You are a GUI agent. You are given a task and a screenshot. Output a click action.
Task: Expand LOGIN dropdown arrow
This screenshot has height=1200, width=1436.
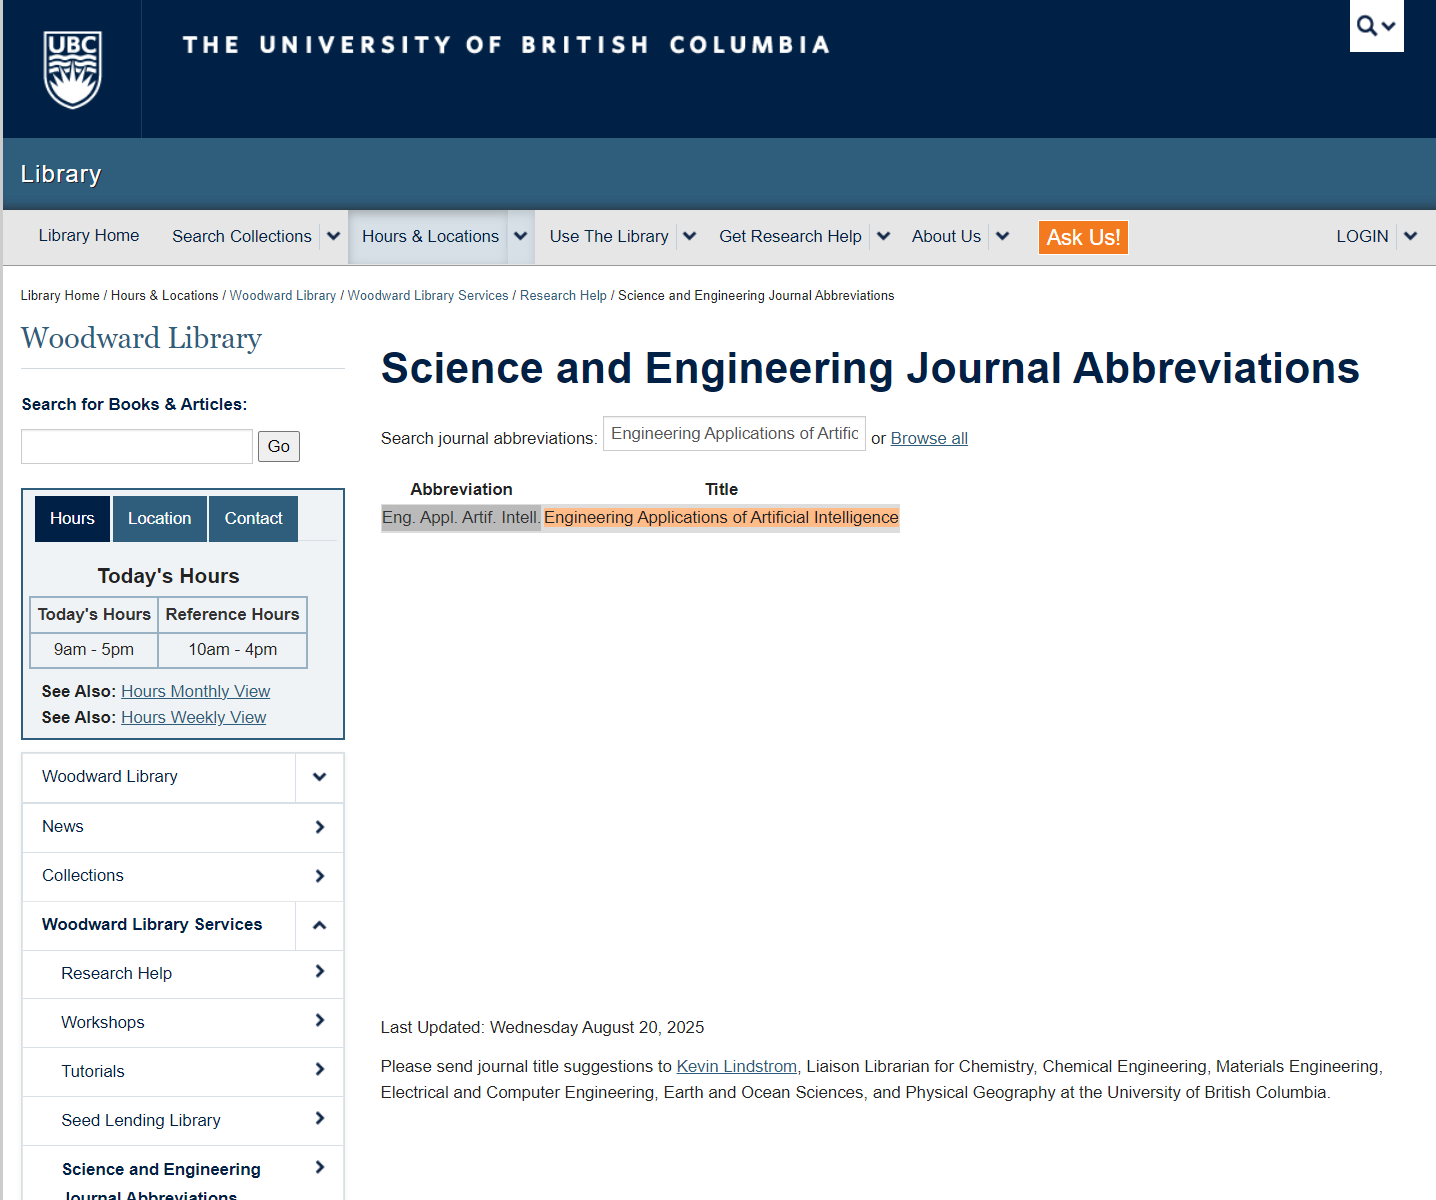coord(1411,237)
